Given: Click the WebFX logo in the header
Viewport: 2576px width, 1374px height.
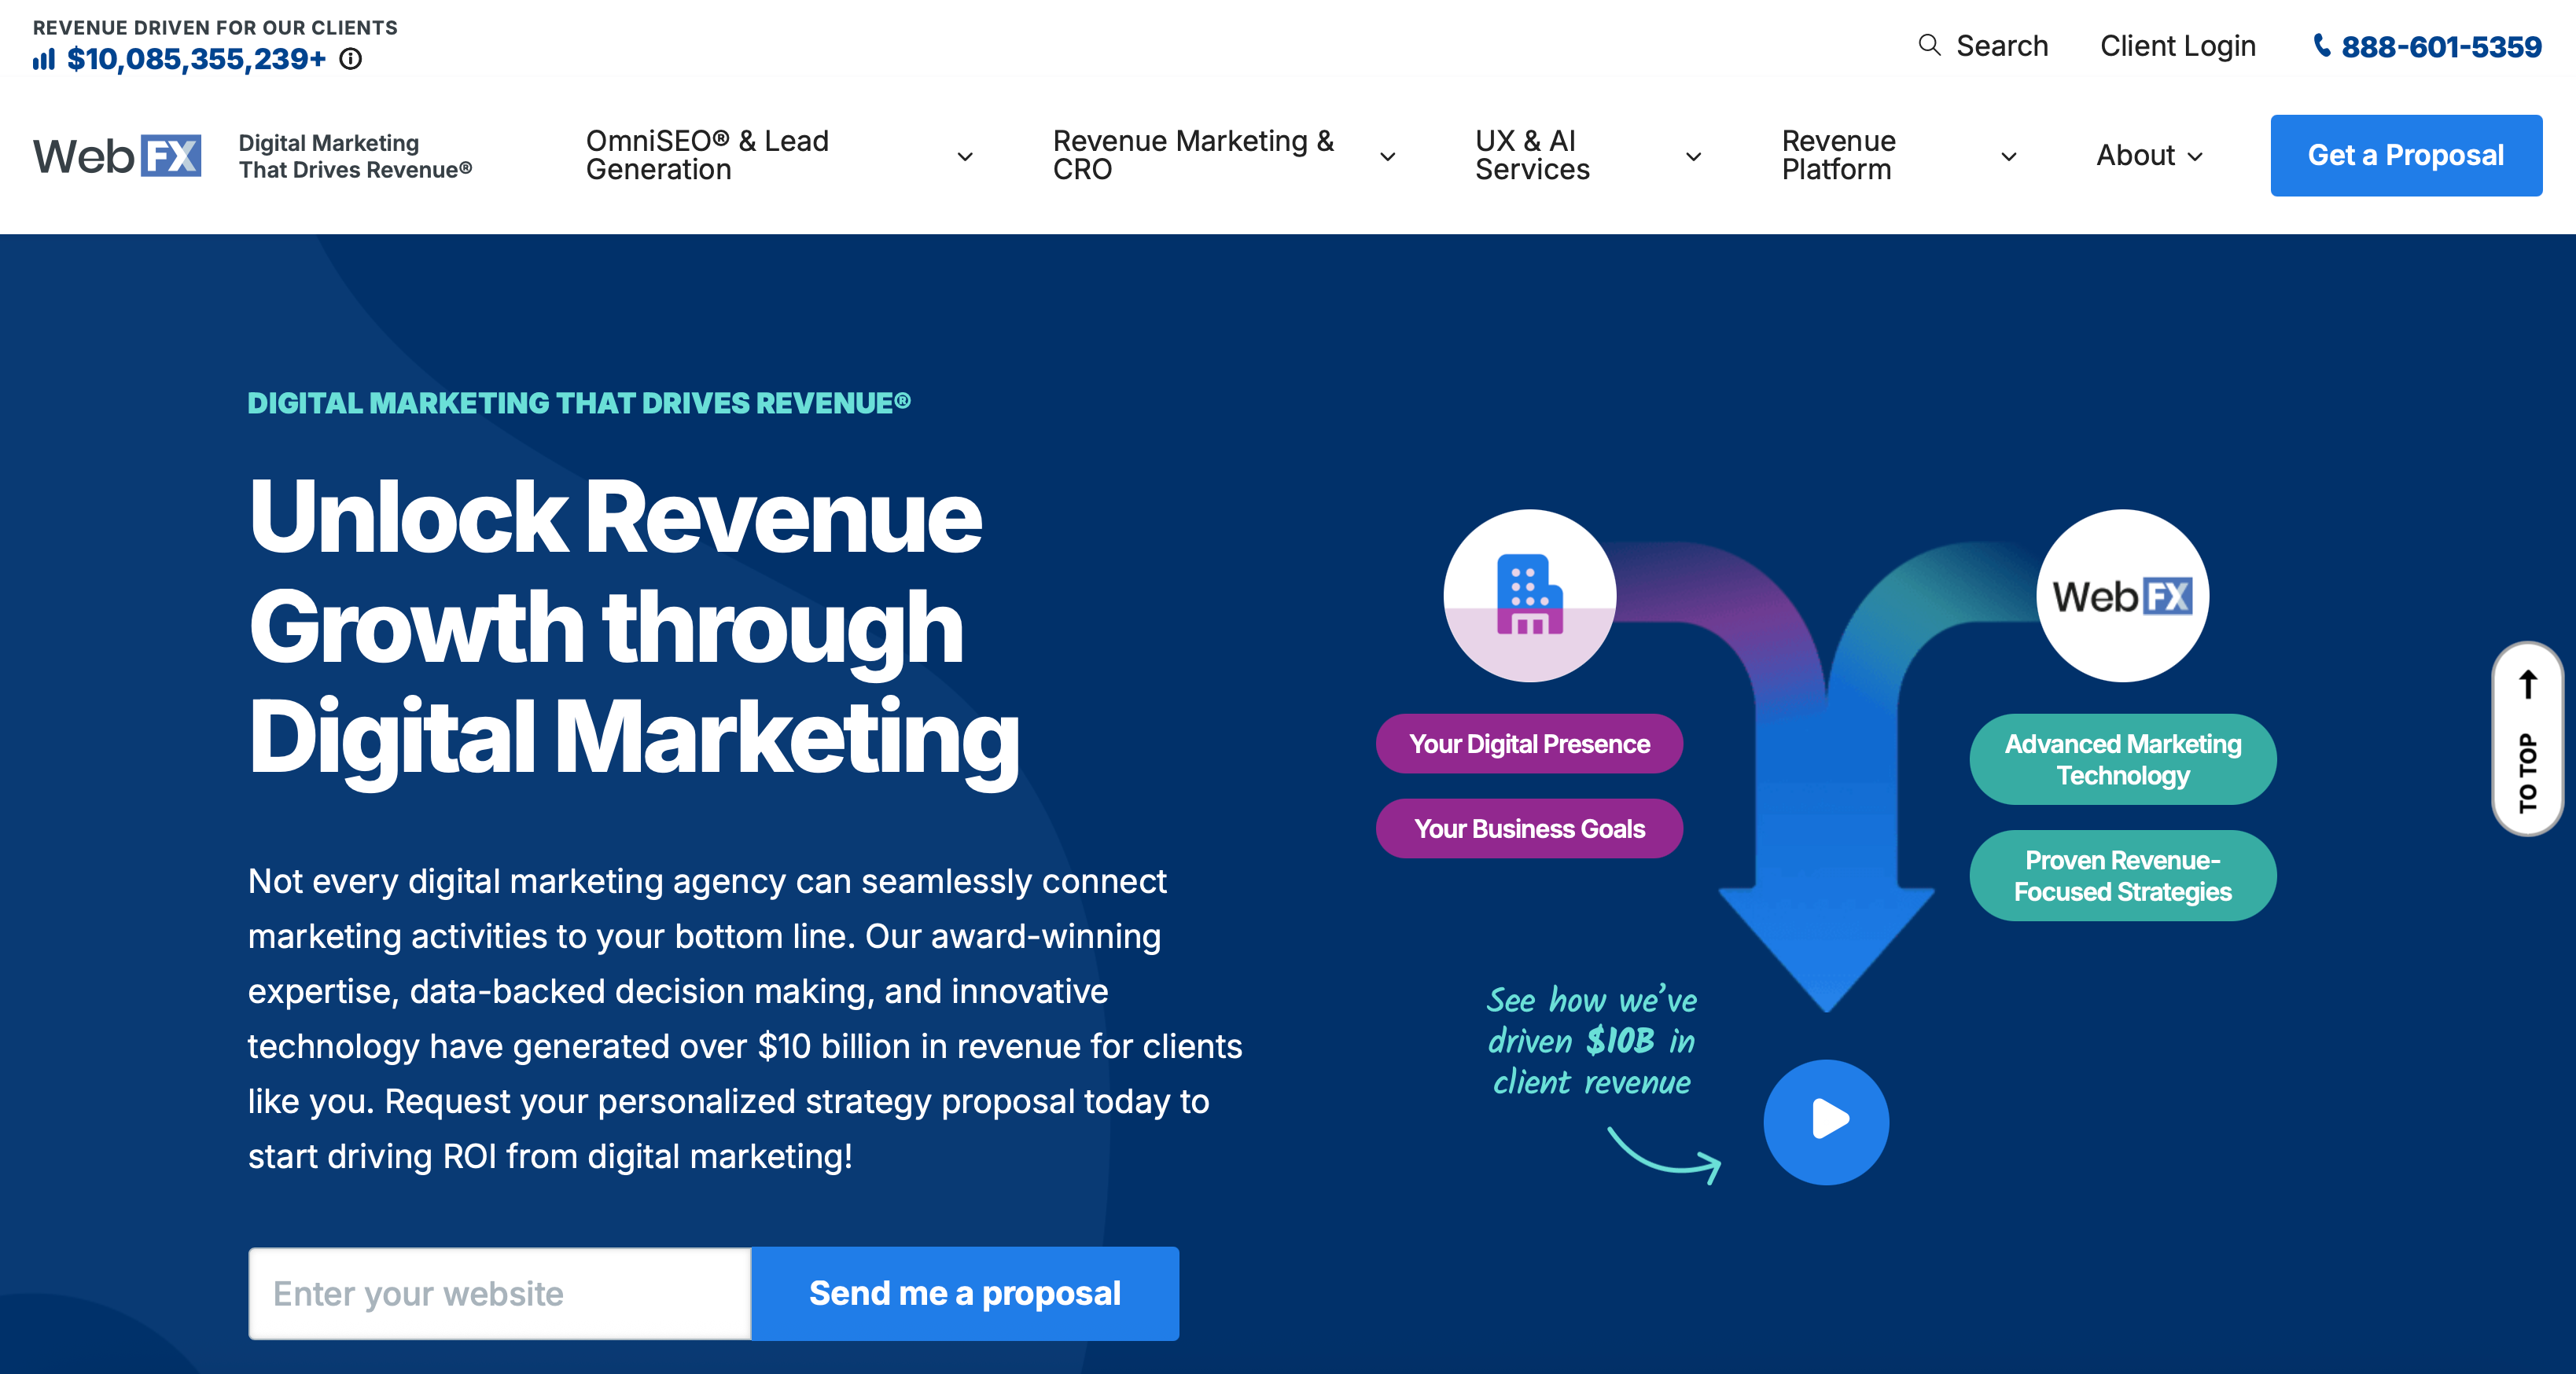Looking at the screenshot, I should coord(117,156).
